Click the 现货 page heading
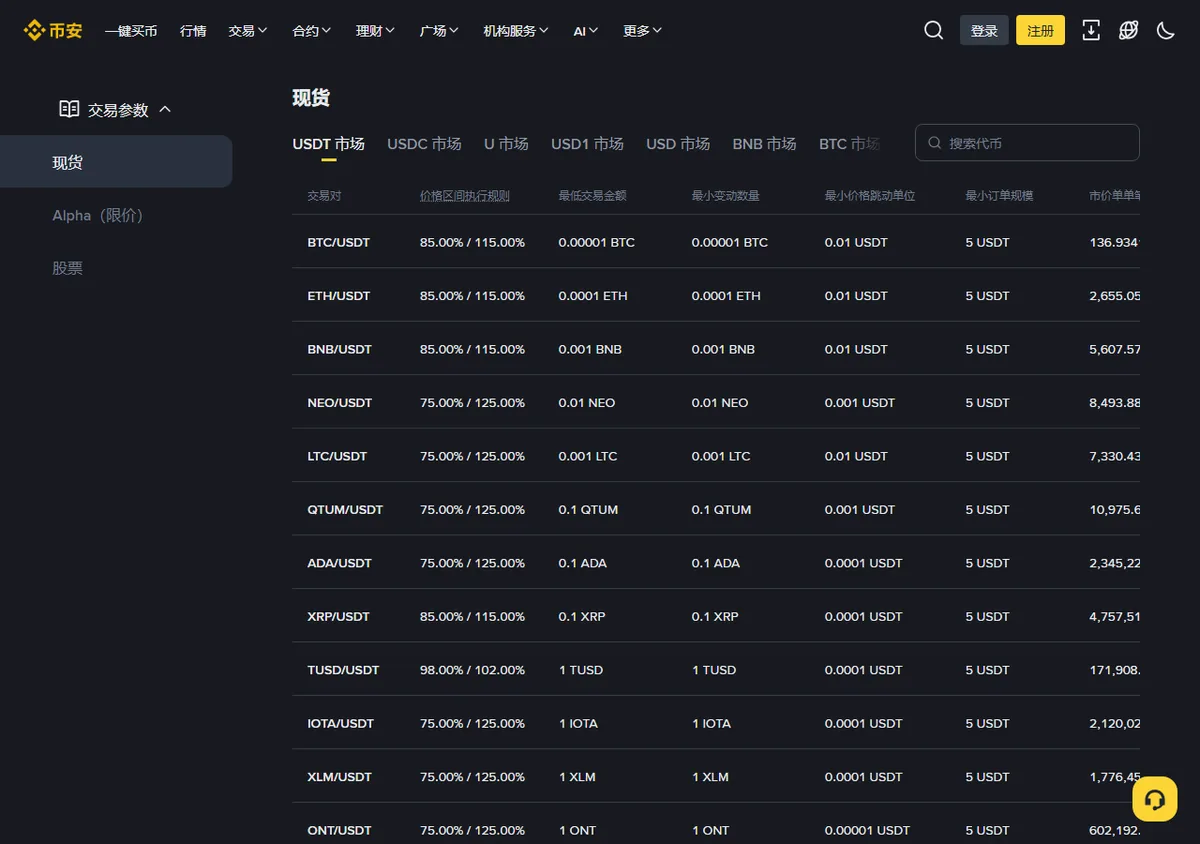 [311, 98]
